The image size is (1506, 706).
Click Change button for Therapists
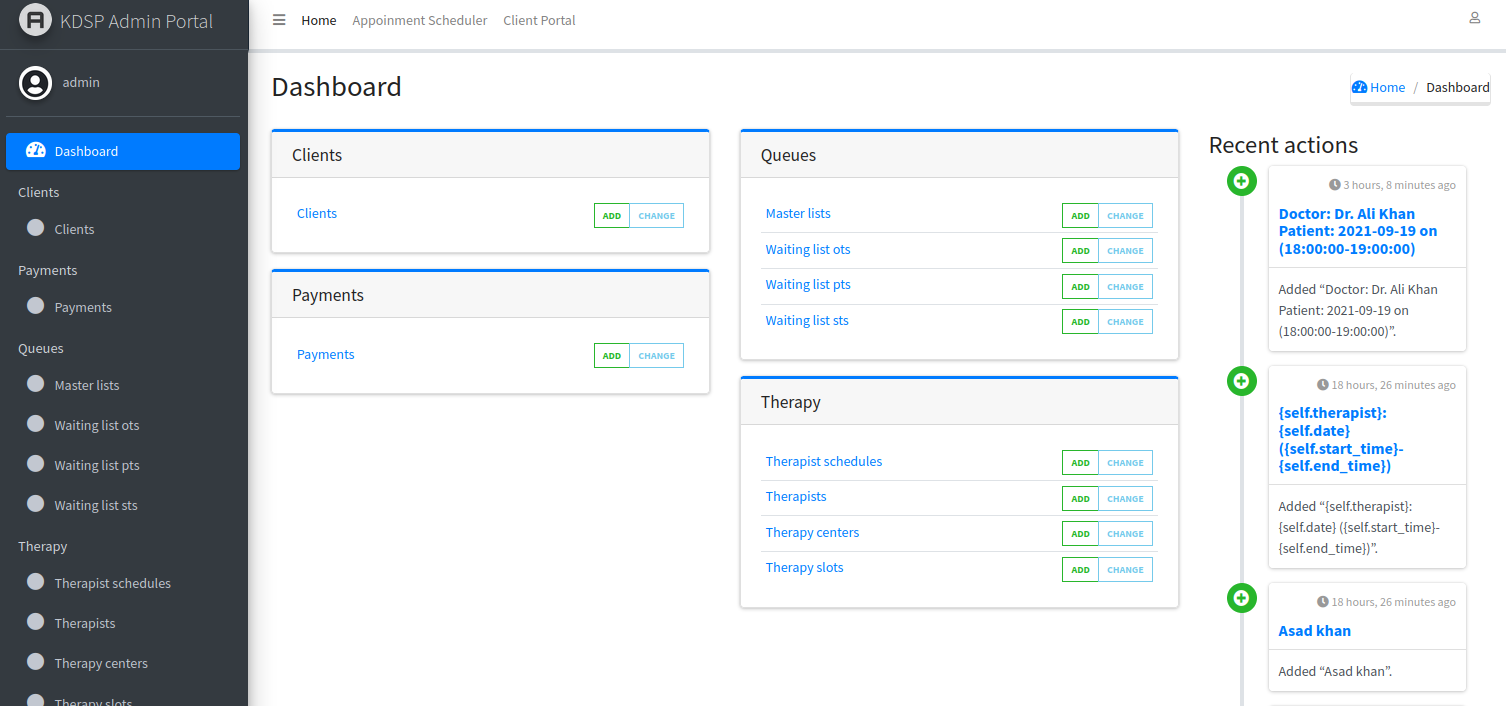click(x=1125, y=499)
